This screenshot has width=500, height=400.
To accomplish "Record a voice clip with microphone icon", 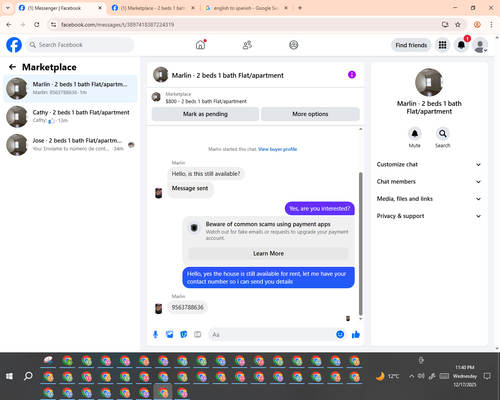I will coord(155,334).
